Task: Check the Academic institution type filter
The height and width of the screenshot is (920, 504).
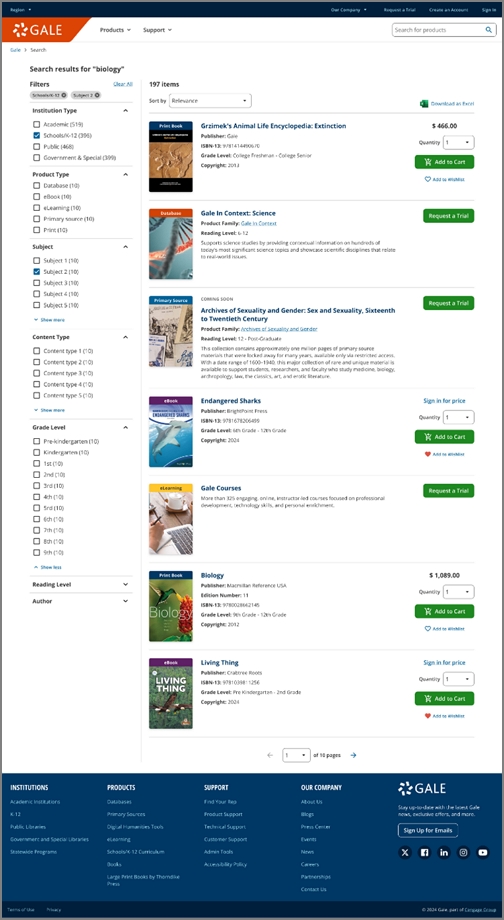Action: pyautogui.click(x=36, y=124)
